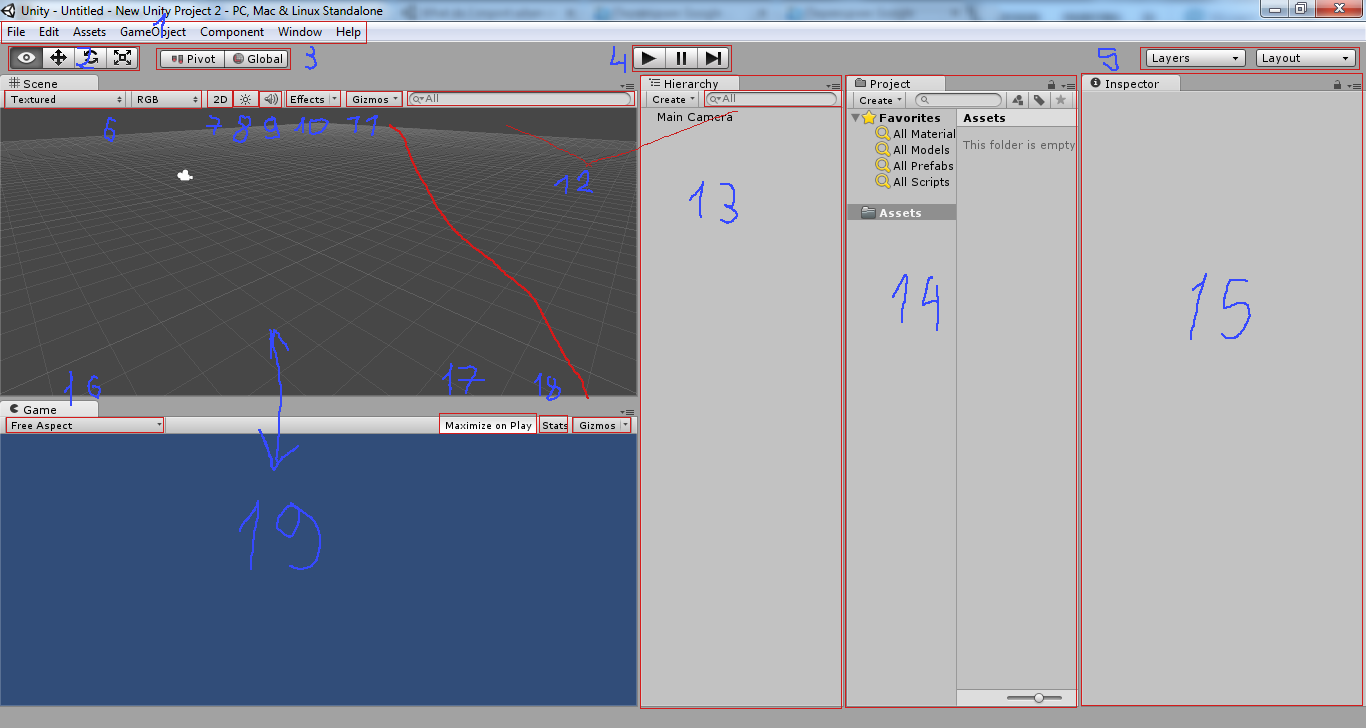Open the Scene view Gizmos dropdown
Image resolution: width=1366 pixels, height=728 pixels.
click(x=375, y=99)
